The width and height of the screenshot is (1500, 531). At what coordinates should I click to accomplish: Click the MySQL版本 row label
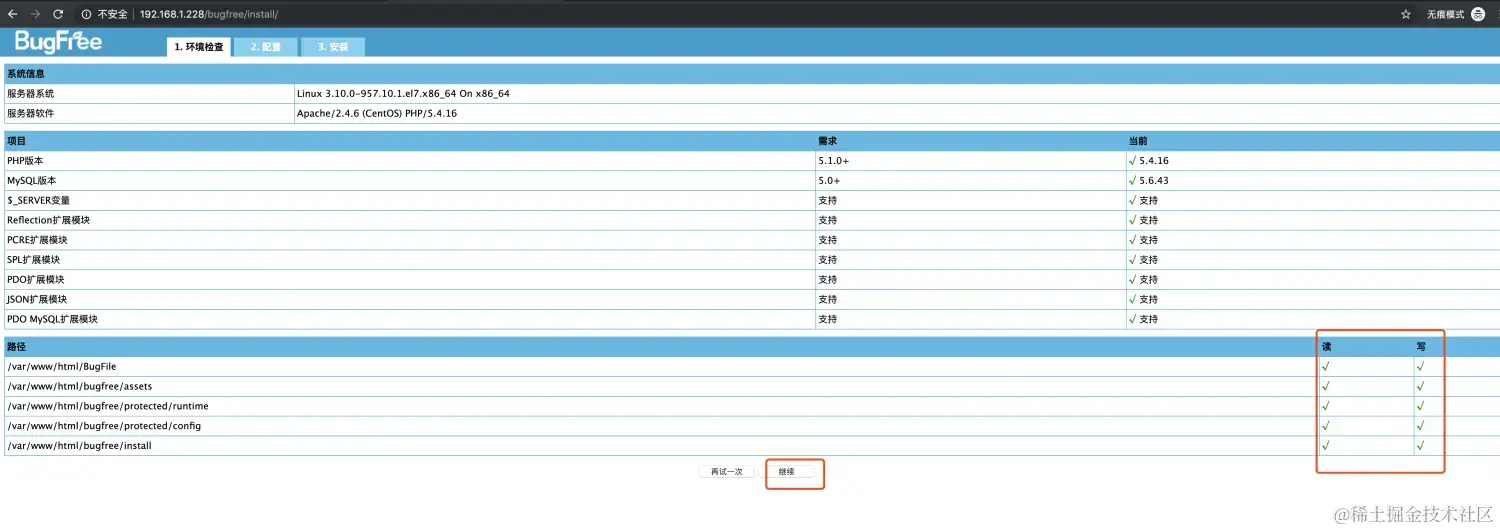pos(32,181)
